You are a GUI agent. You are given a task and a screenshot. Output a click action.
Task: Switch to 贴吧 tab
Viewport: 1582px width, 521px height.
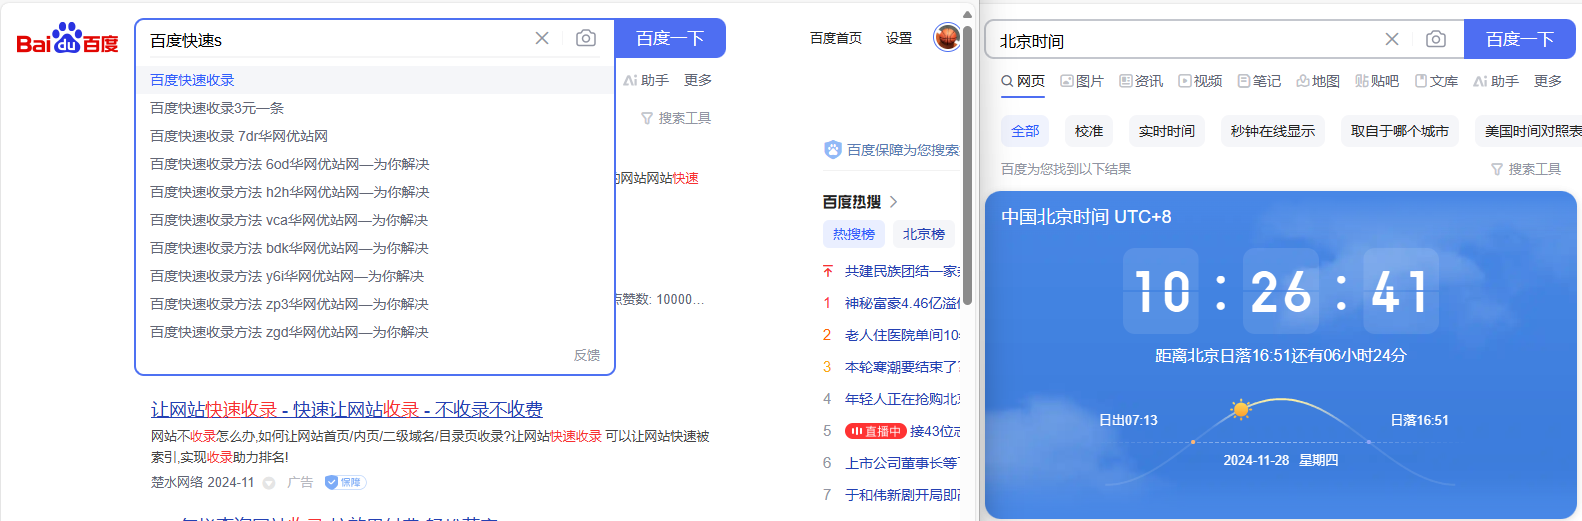click(x=1377, y=81)
